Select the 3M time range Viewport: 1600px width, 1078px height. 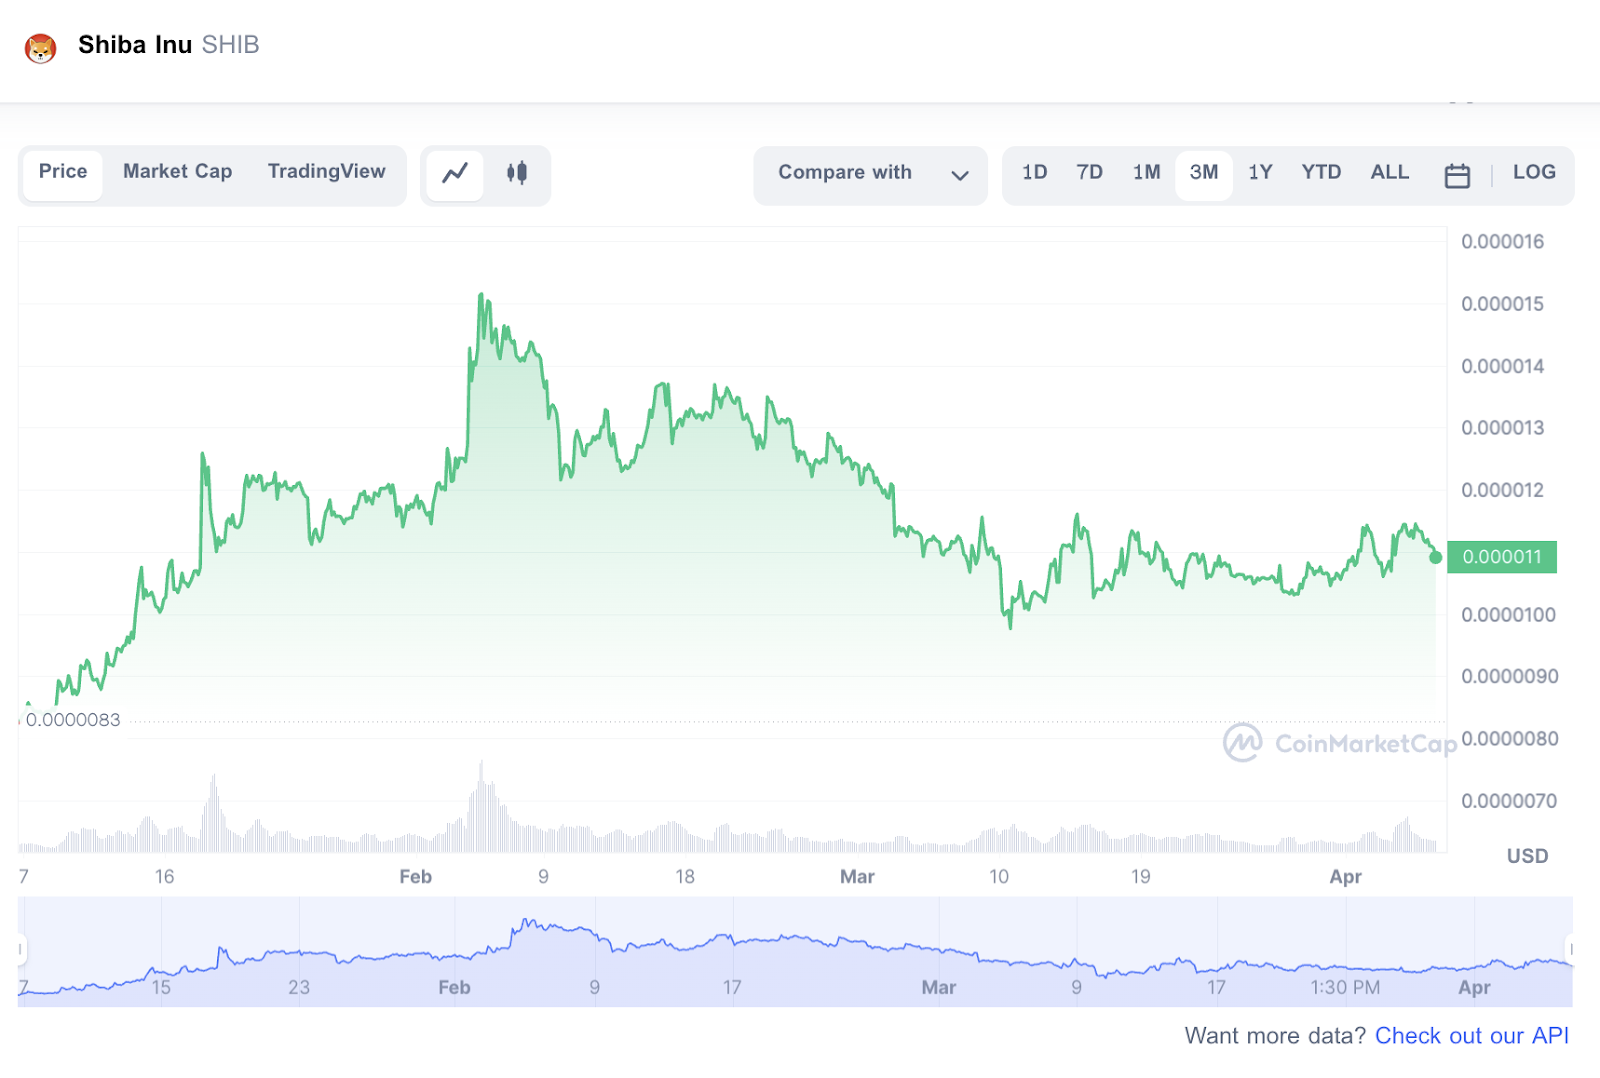pyautogui.click(x=1204, y=173)
